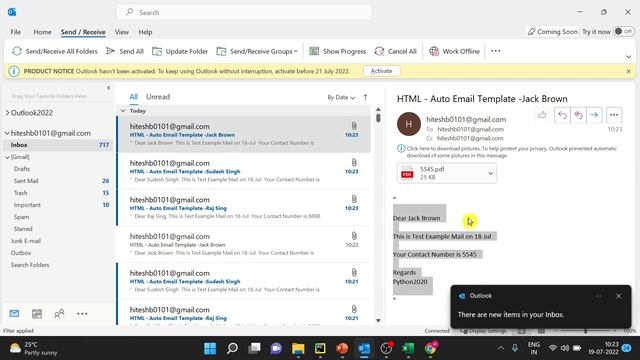Select the Inbox folder
This screenshot has height=360, width=640.
click(58, 145)
